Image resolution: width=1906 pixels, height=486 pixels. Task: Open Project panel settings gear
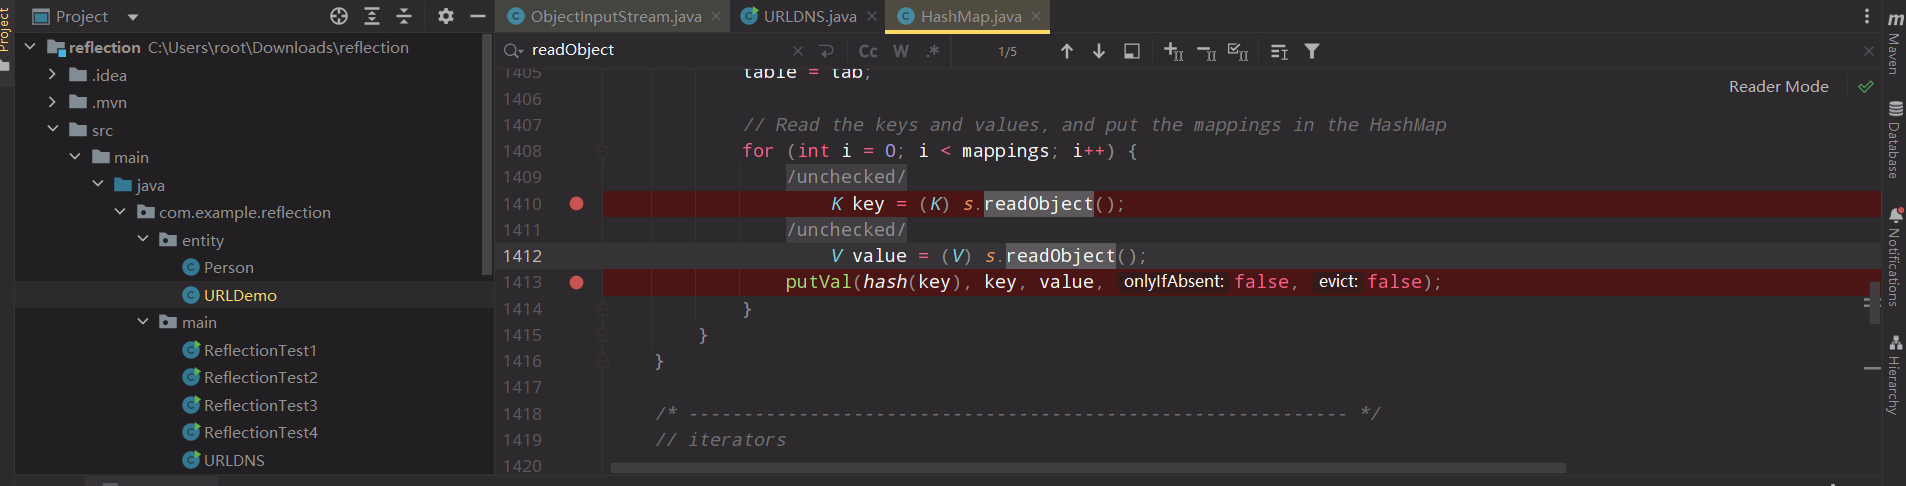(x=446, y=16)
